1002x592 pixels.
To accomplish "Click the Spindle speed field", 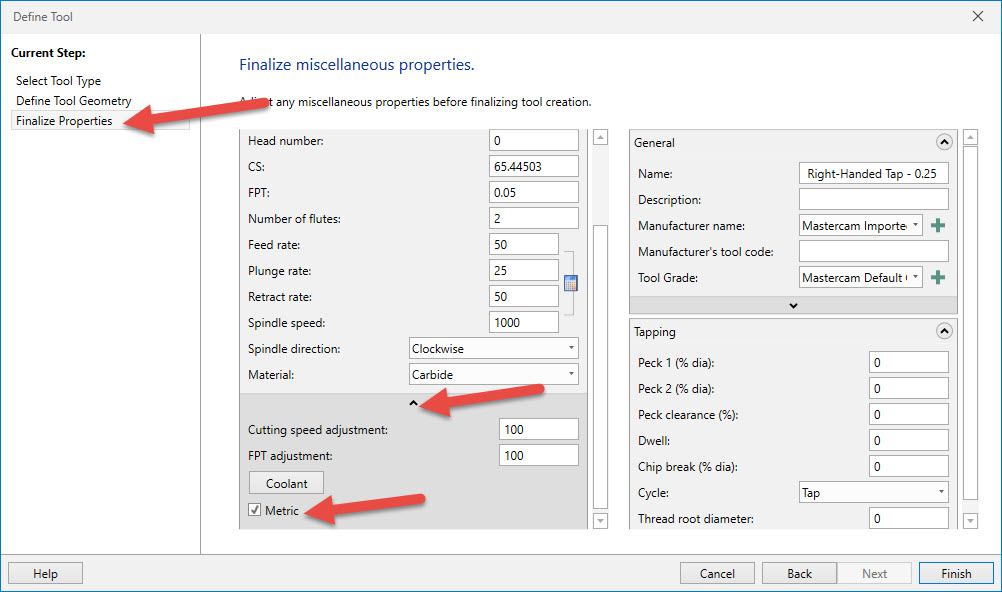I will 523,322.
